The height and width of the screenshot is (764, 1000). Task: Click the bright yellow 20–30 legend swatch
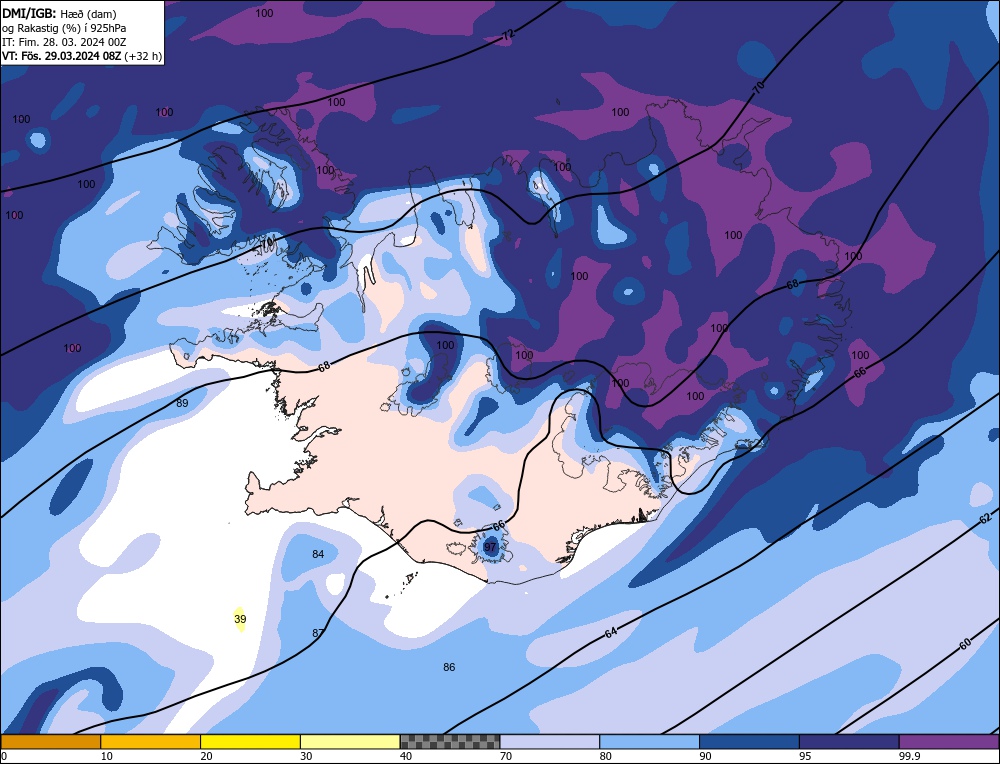[x=250, y=742]
